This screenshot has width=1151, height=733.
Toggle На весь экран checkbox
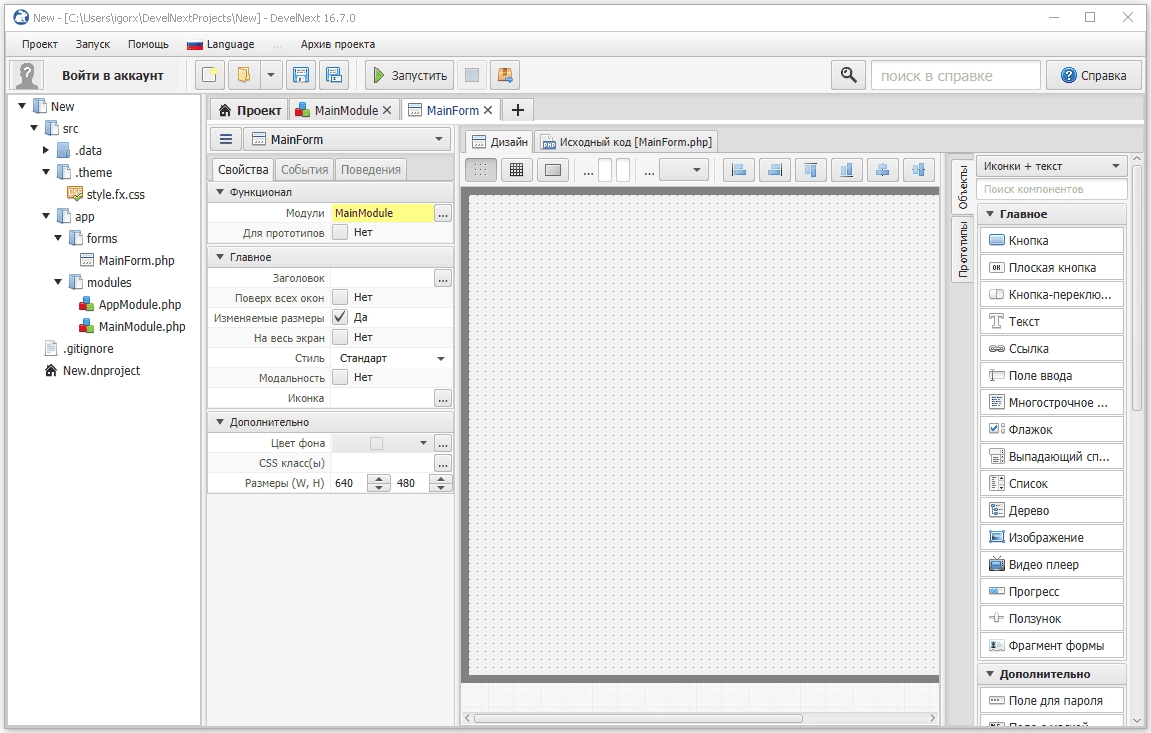(x=340, y=337)
